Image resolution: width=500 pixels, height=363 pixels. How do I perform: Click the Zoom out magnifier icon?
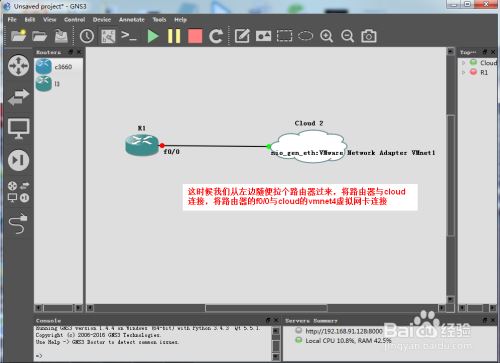(x=347, y=36)
